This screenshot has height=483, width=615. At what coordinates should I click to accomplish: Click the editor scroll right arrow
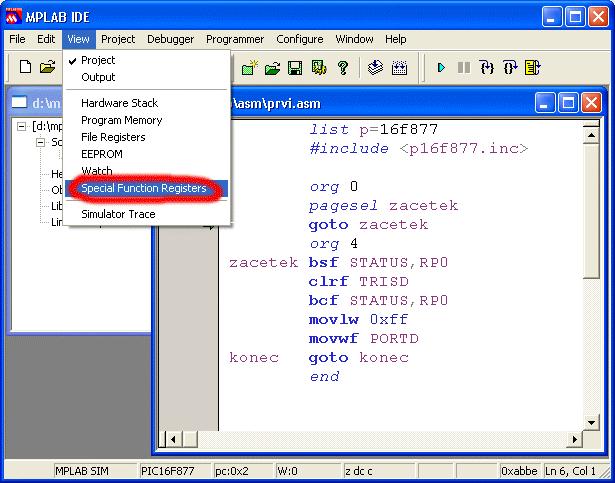pos(575,439)
